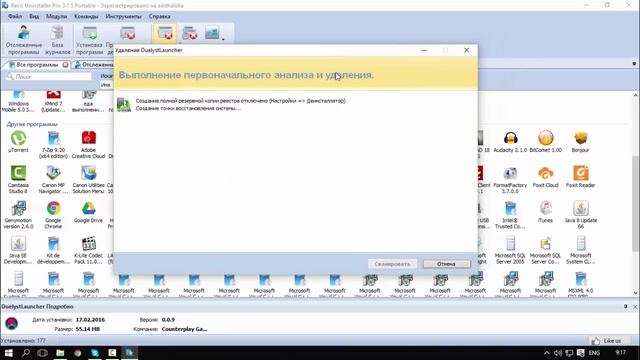640x360 pixels.
Task: Open the Файл menu
Action: 15,16
